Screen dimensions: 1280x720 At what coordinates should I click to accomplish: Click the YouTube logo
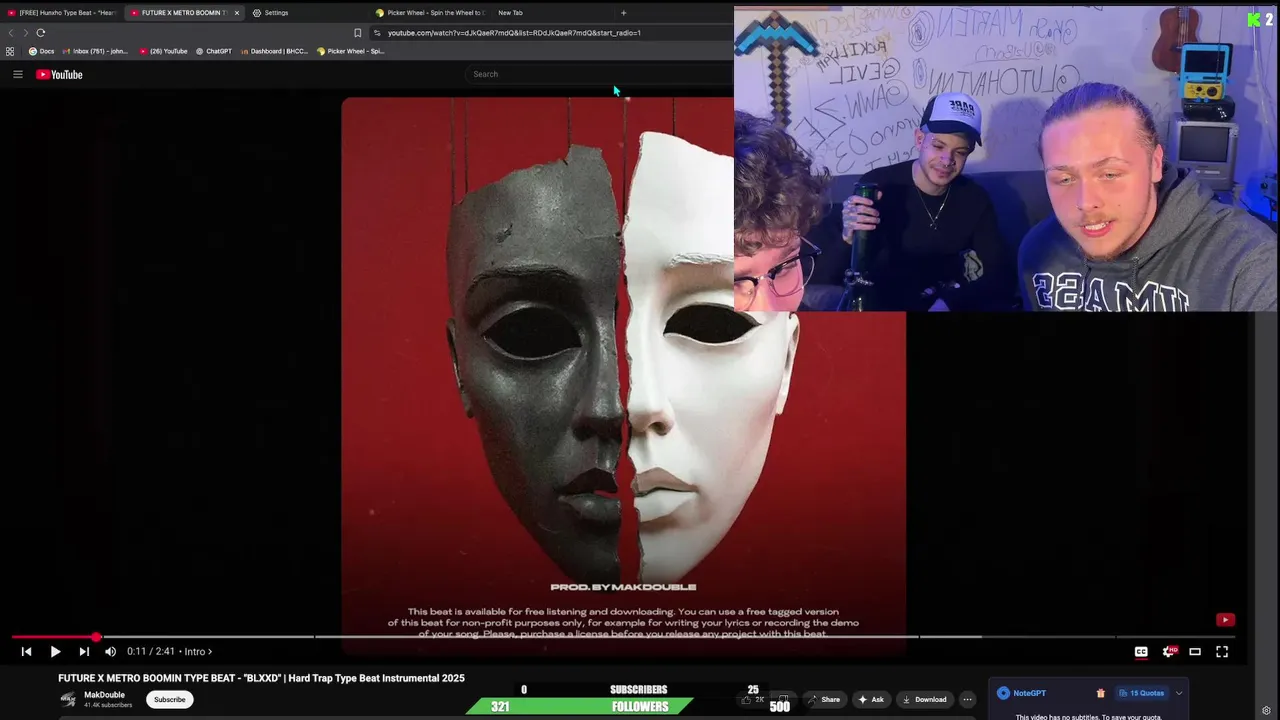point(59,74)
